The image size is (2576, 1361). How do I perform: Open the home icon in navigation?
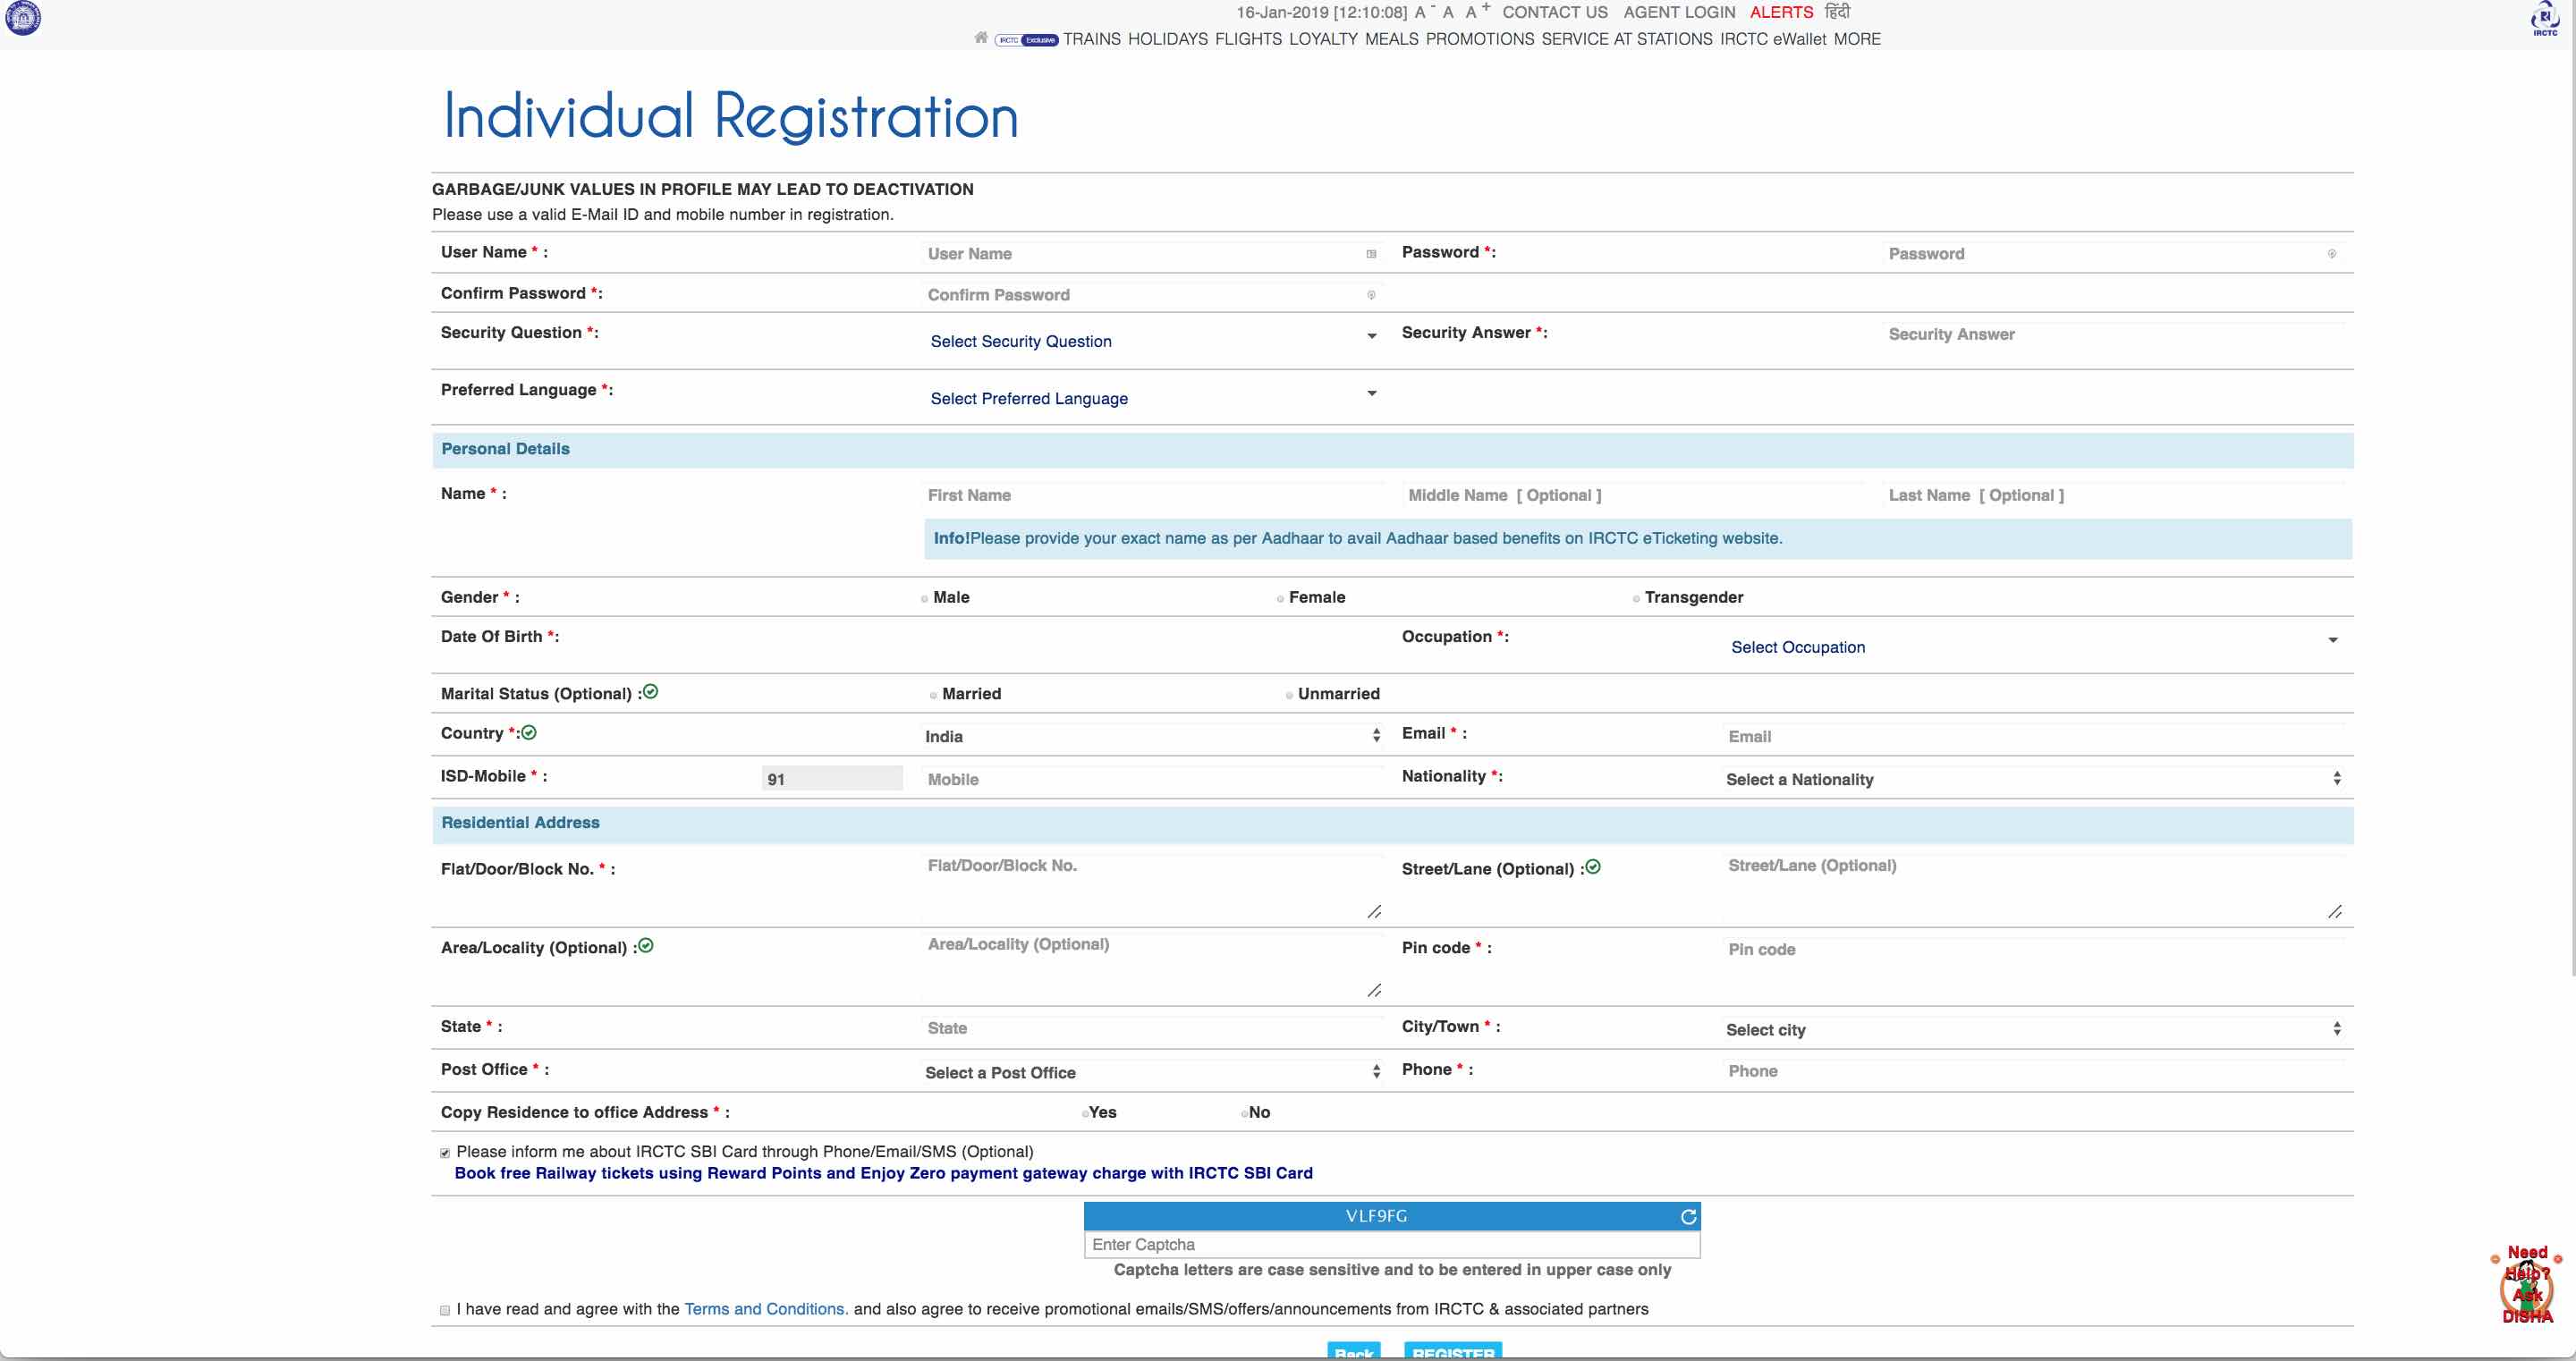[981, 38]
